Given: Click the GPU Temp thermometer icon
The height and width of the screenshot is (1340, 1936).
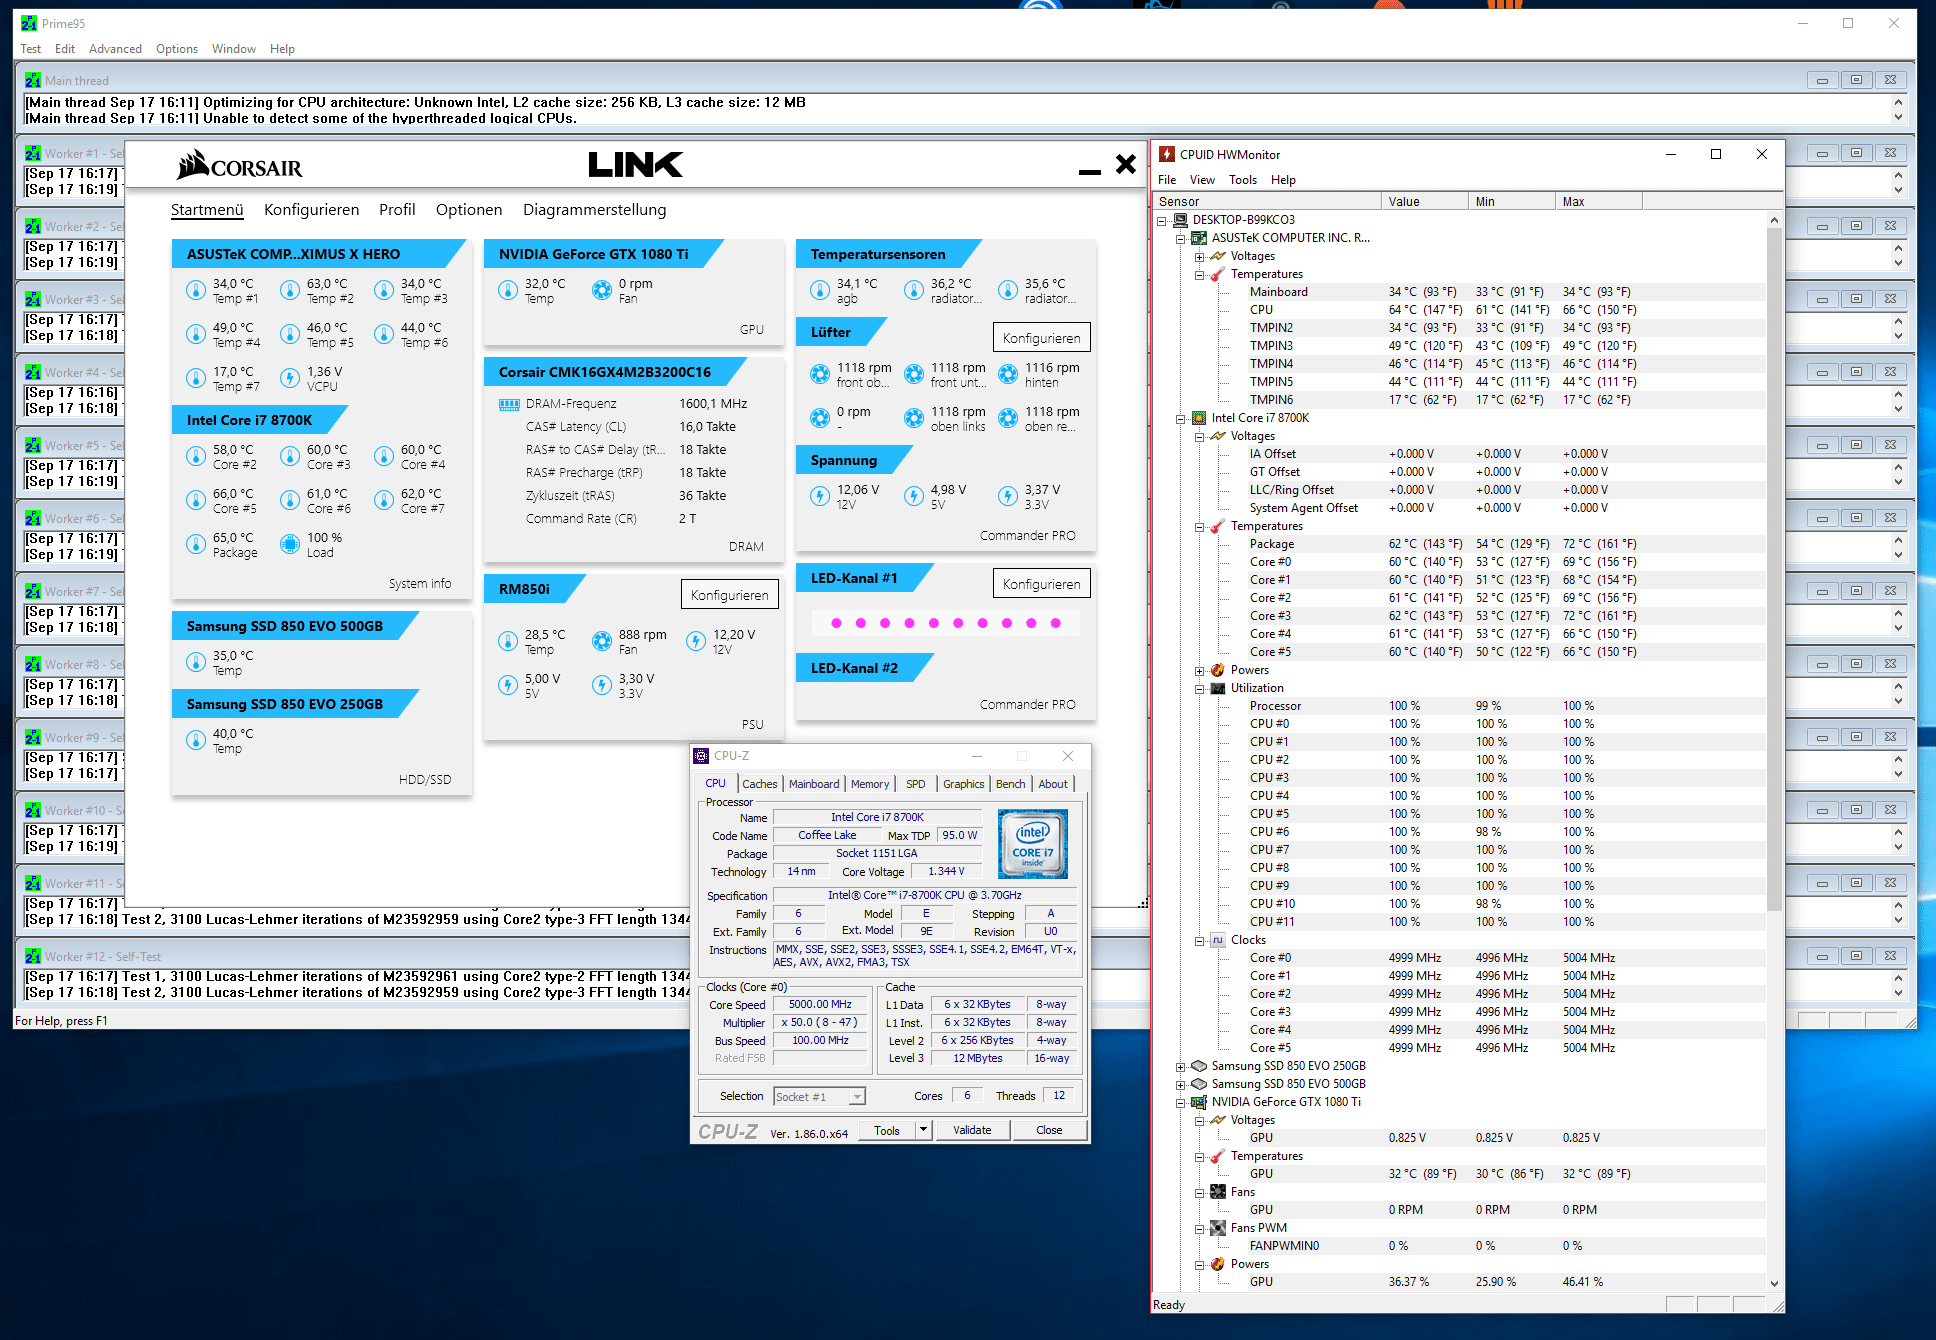Looking at the screenshot, I should pos(508,290).
